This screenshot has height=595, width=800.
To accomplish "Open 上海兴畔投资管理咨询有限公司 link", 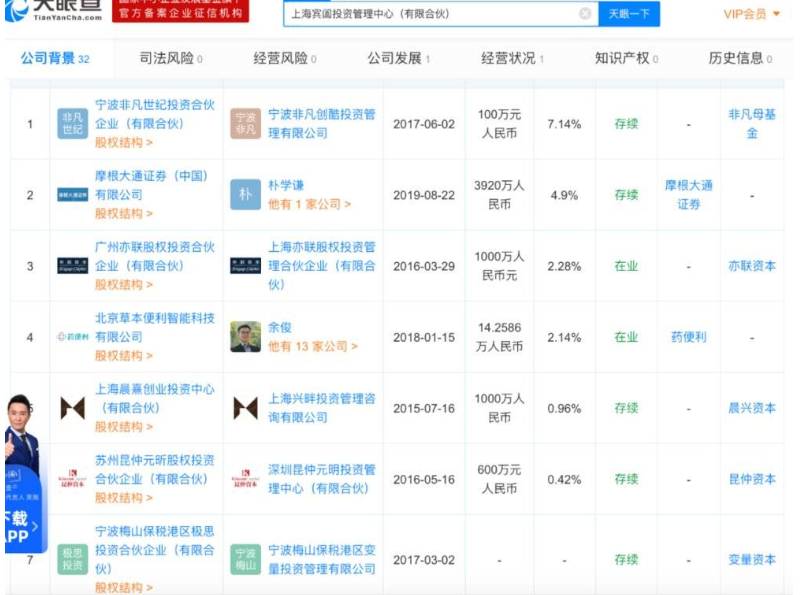I will [322, 408].
